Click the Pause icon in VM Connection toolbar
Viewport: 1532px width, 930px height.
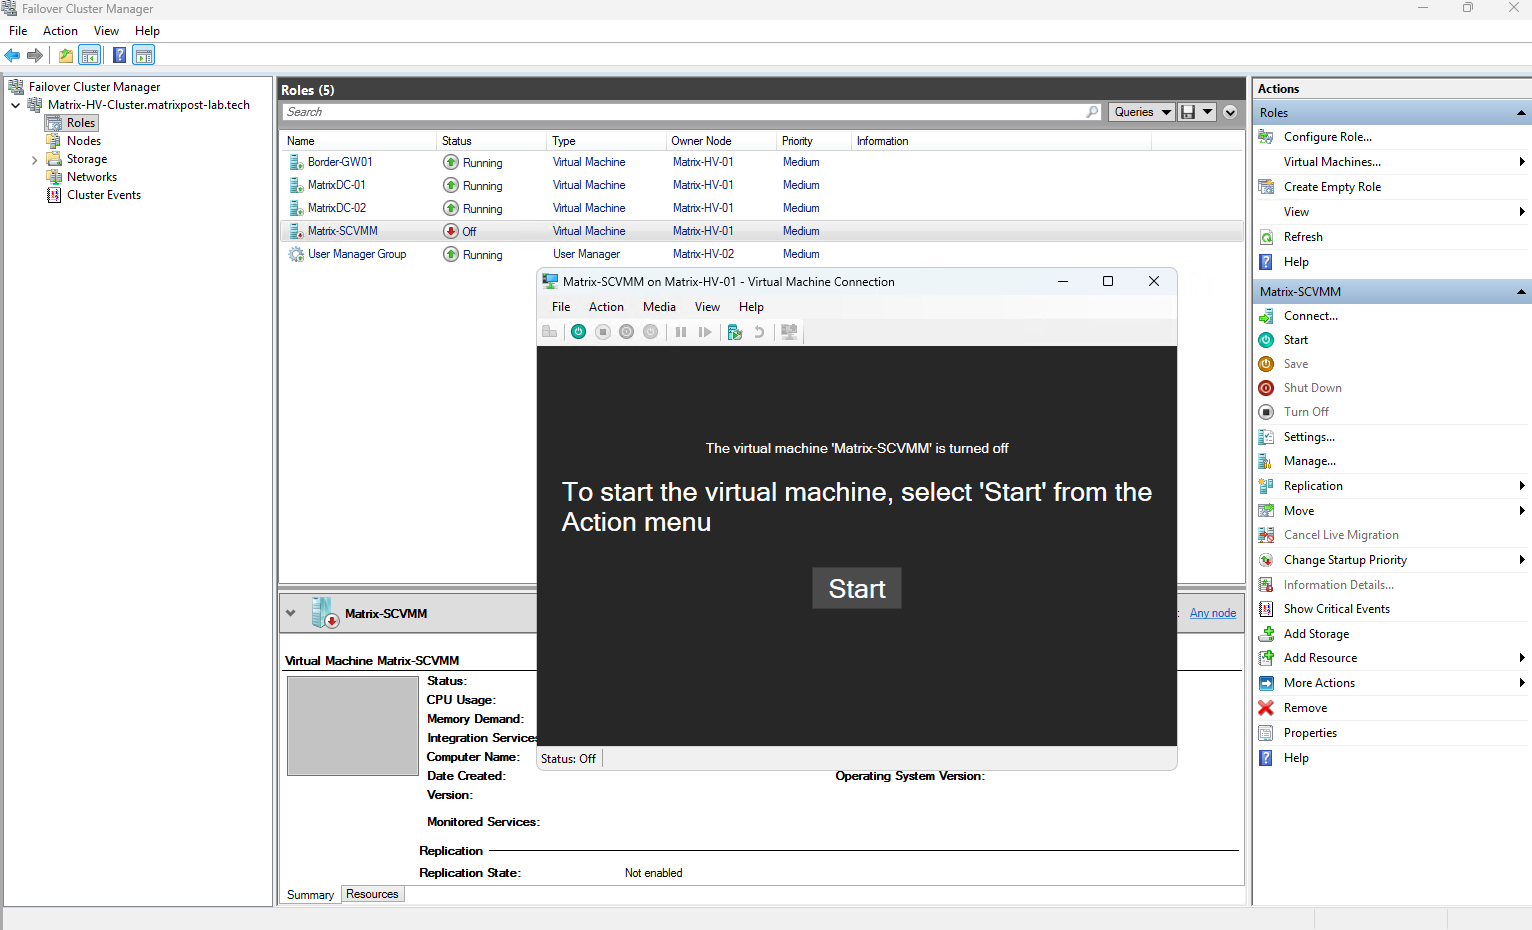(x=681, y=332)
